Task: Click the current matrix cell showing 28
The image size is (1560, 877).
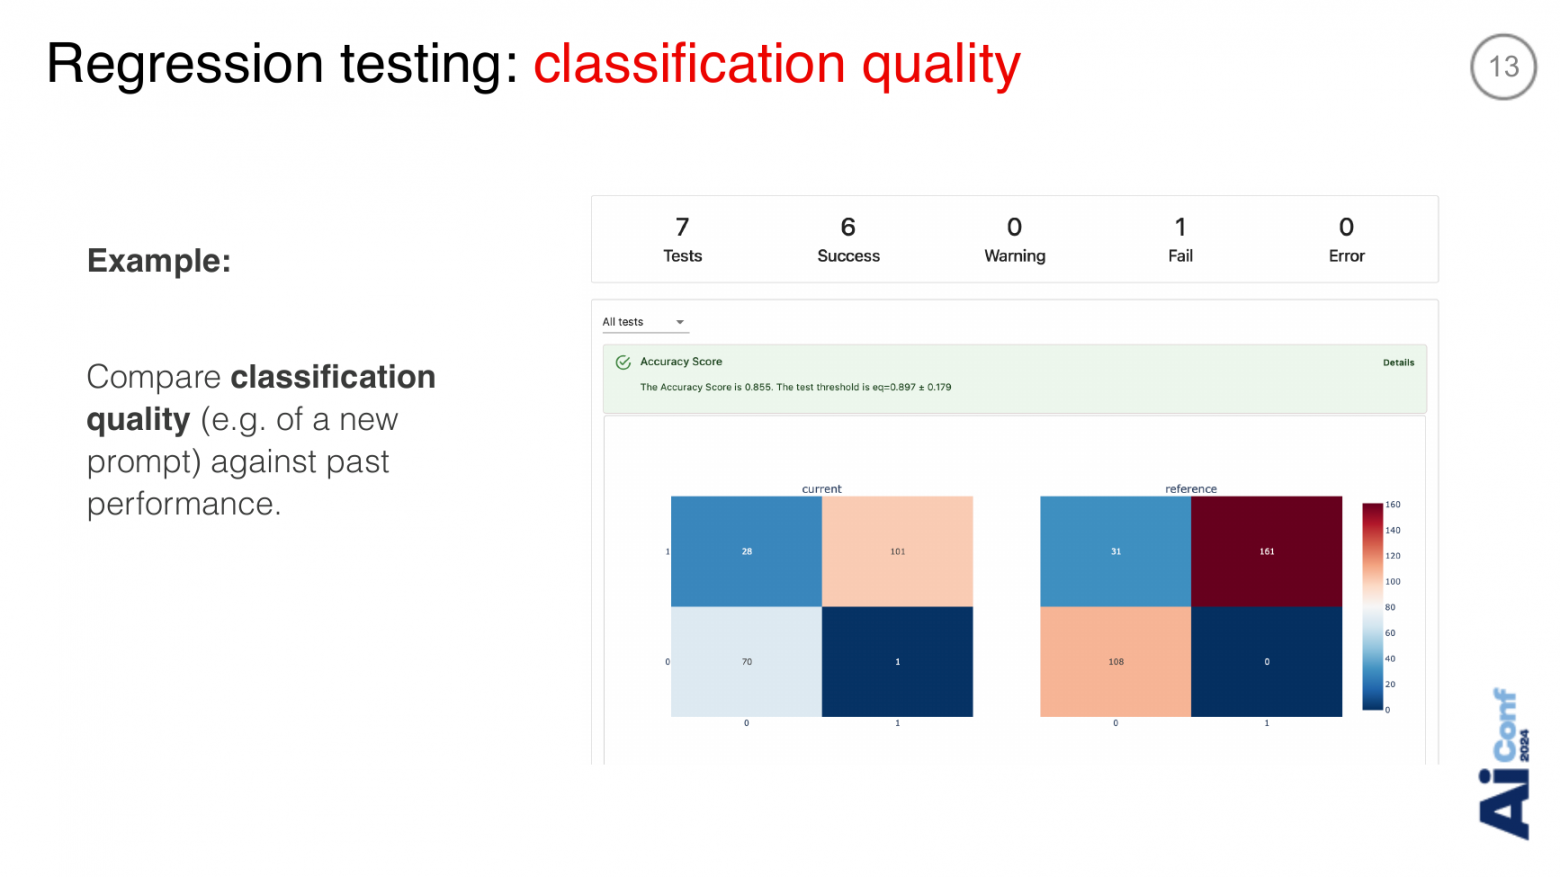Action: [746, 551]
